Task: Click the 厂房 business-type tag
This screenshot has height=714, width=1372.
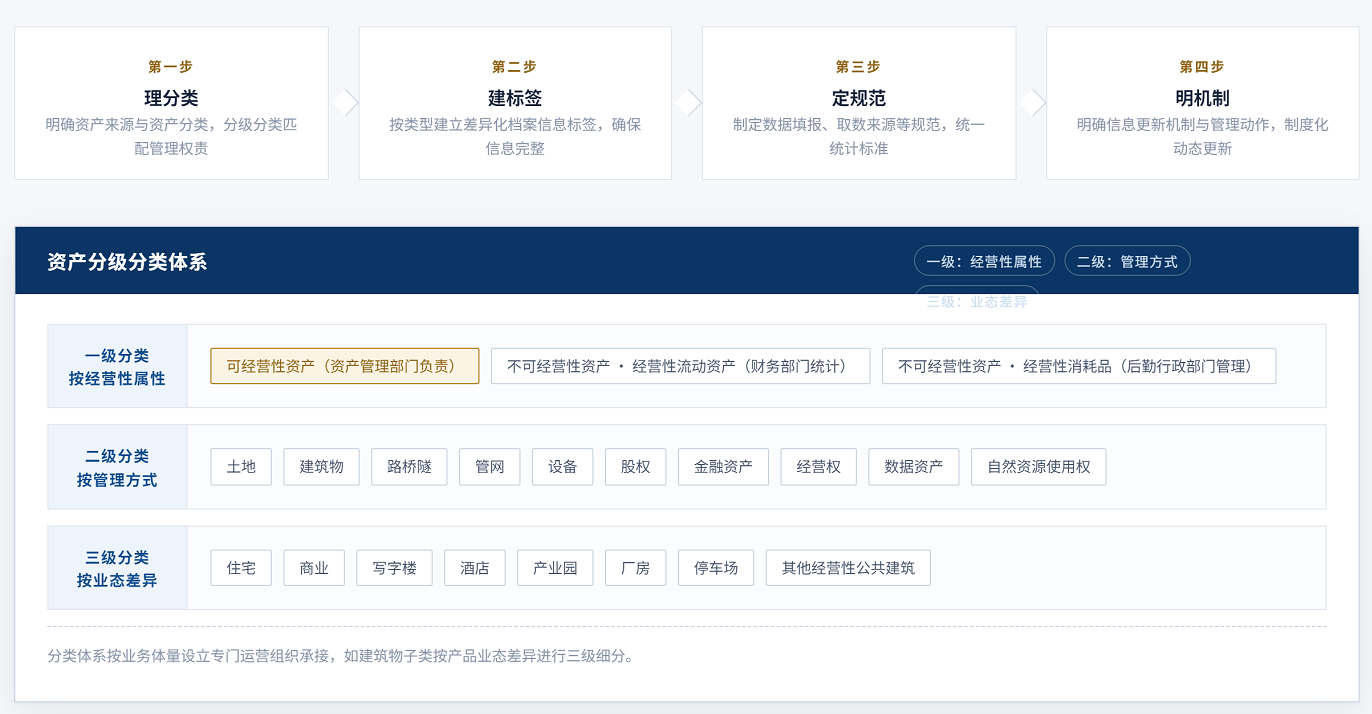Action: click(636, 568)
